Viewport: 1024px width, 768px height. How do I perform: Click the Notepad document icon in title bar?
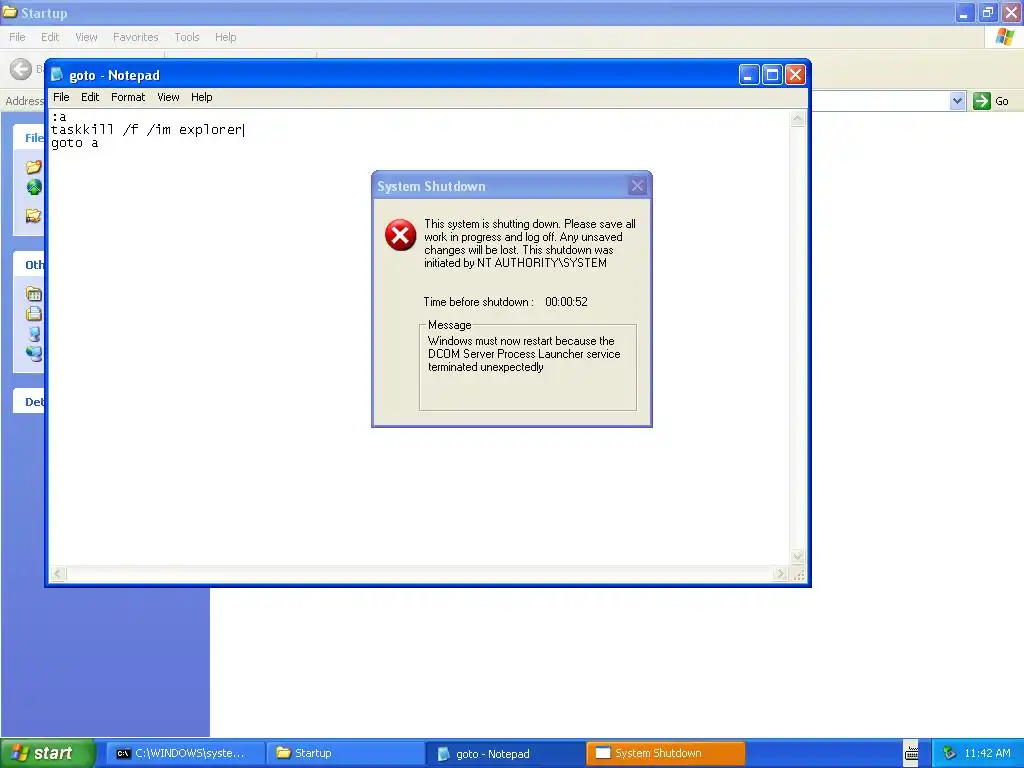tap(57, 74)
